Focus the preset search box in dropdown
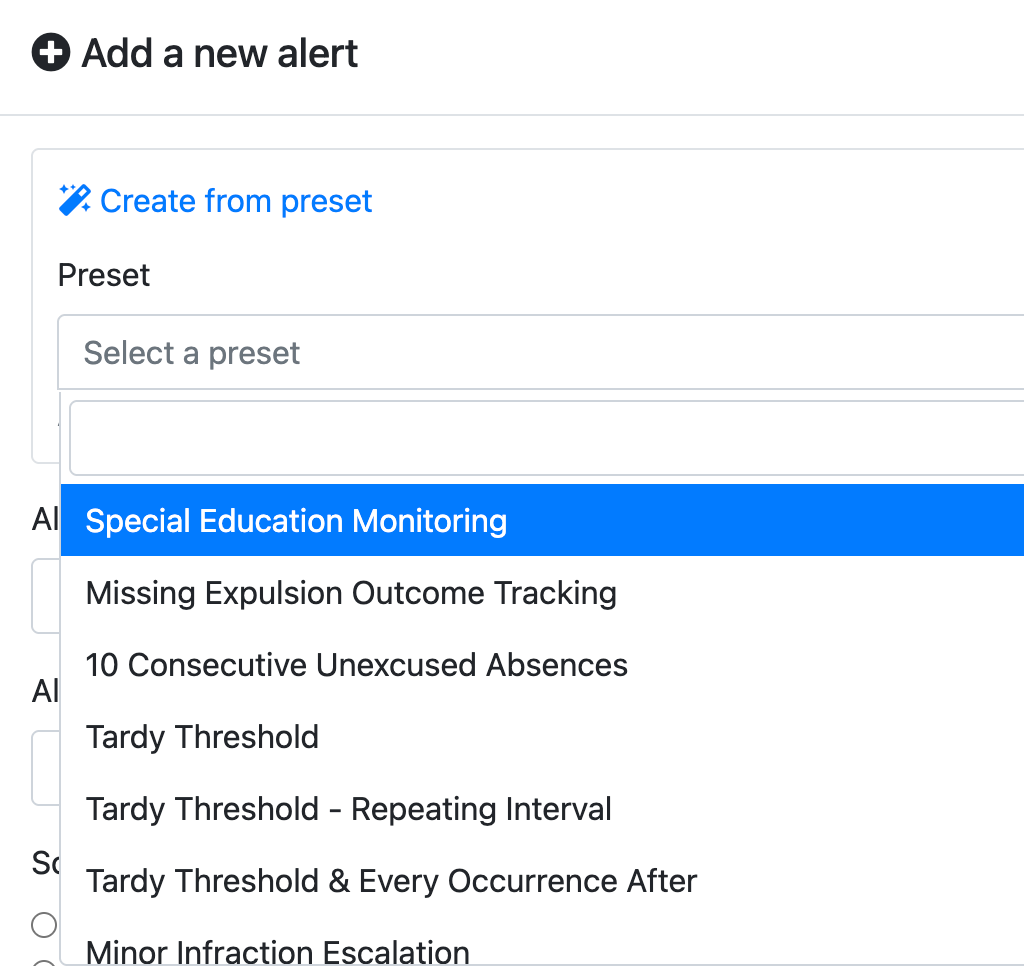This screenshot has height=966, width=1024. pyautogui.click(x=547, y=438)
